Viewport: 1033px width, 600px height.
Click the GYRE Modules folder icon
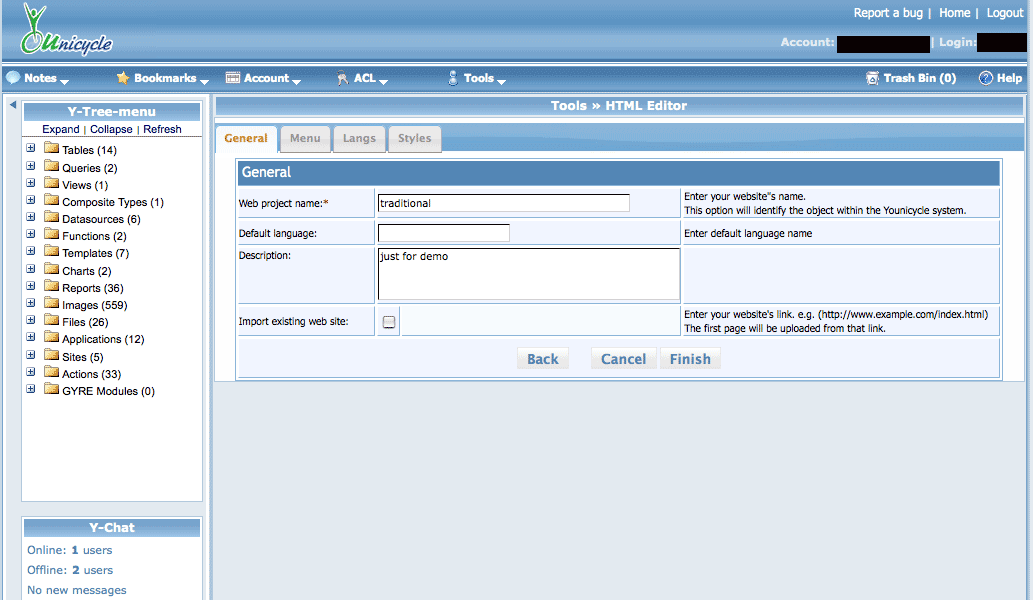(x=51, y=390)
